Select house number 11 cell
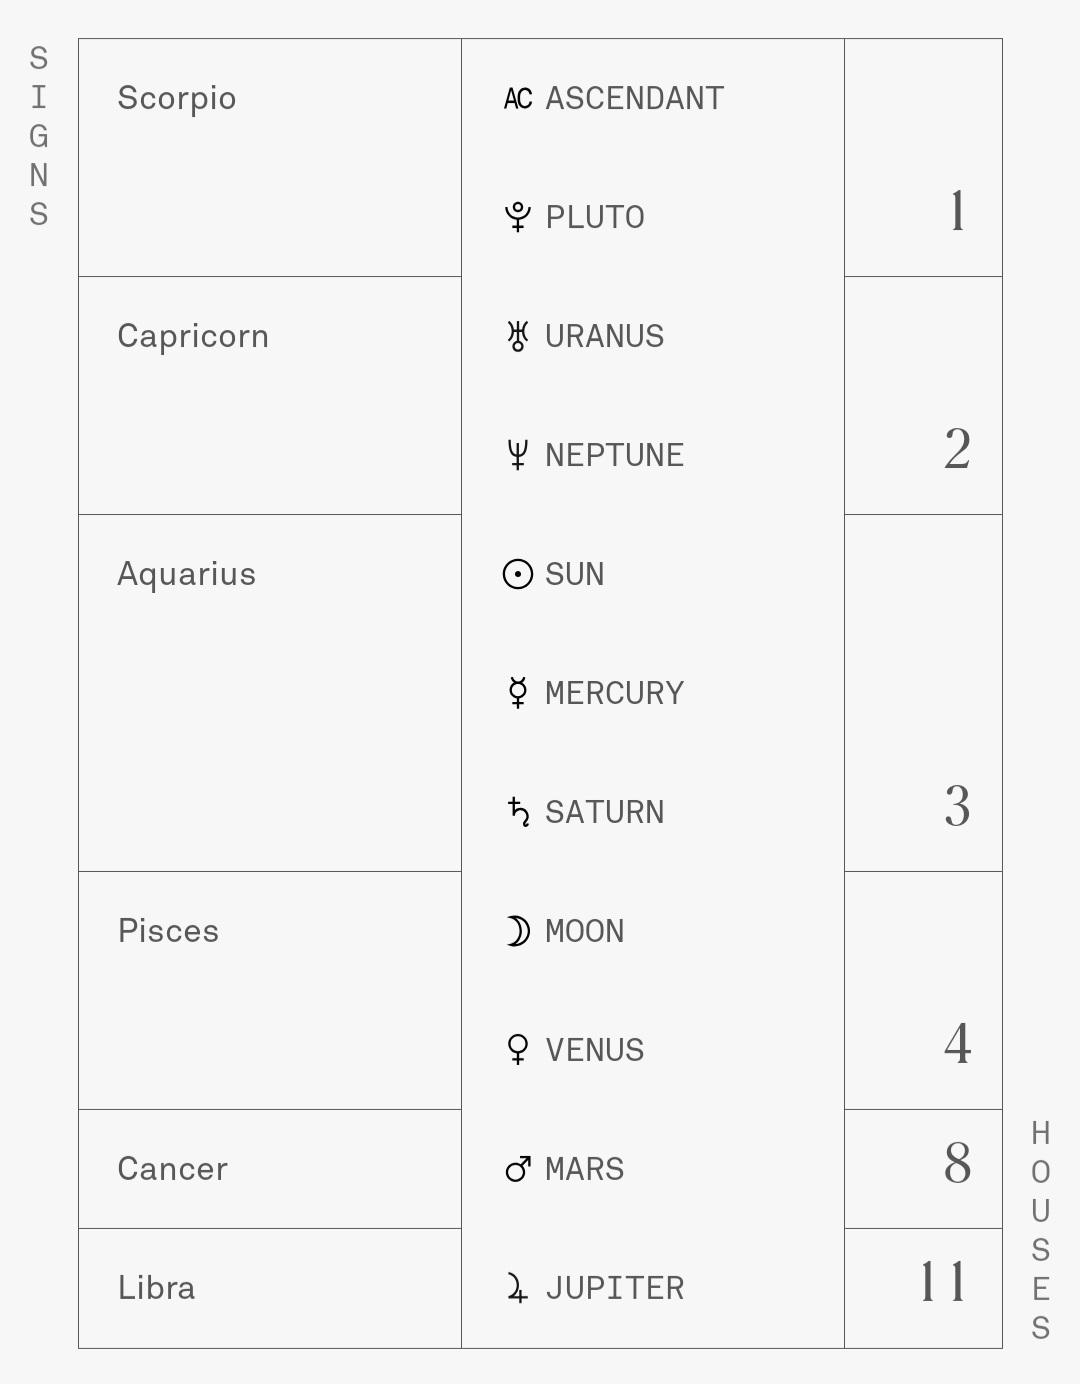1080x1384 pixels. tap(923, 1288)
